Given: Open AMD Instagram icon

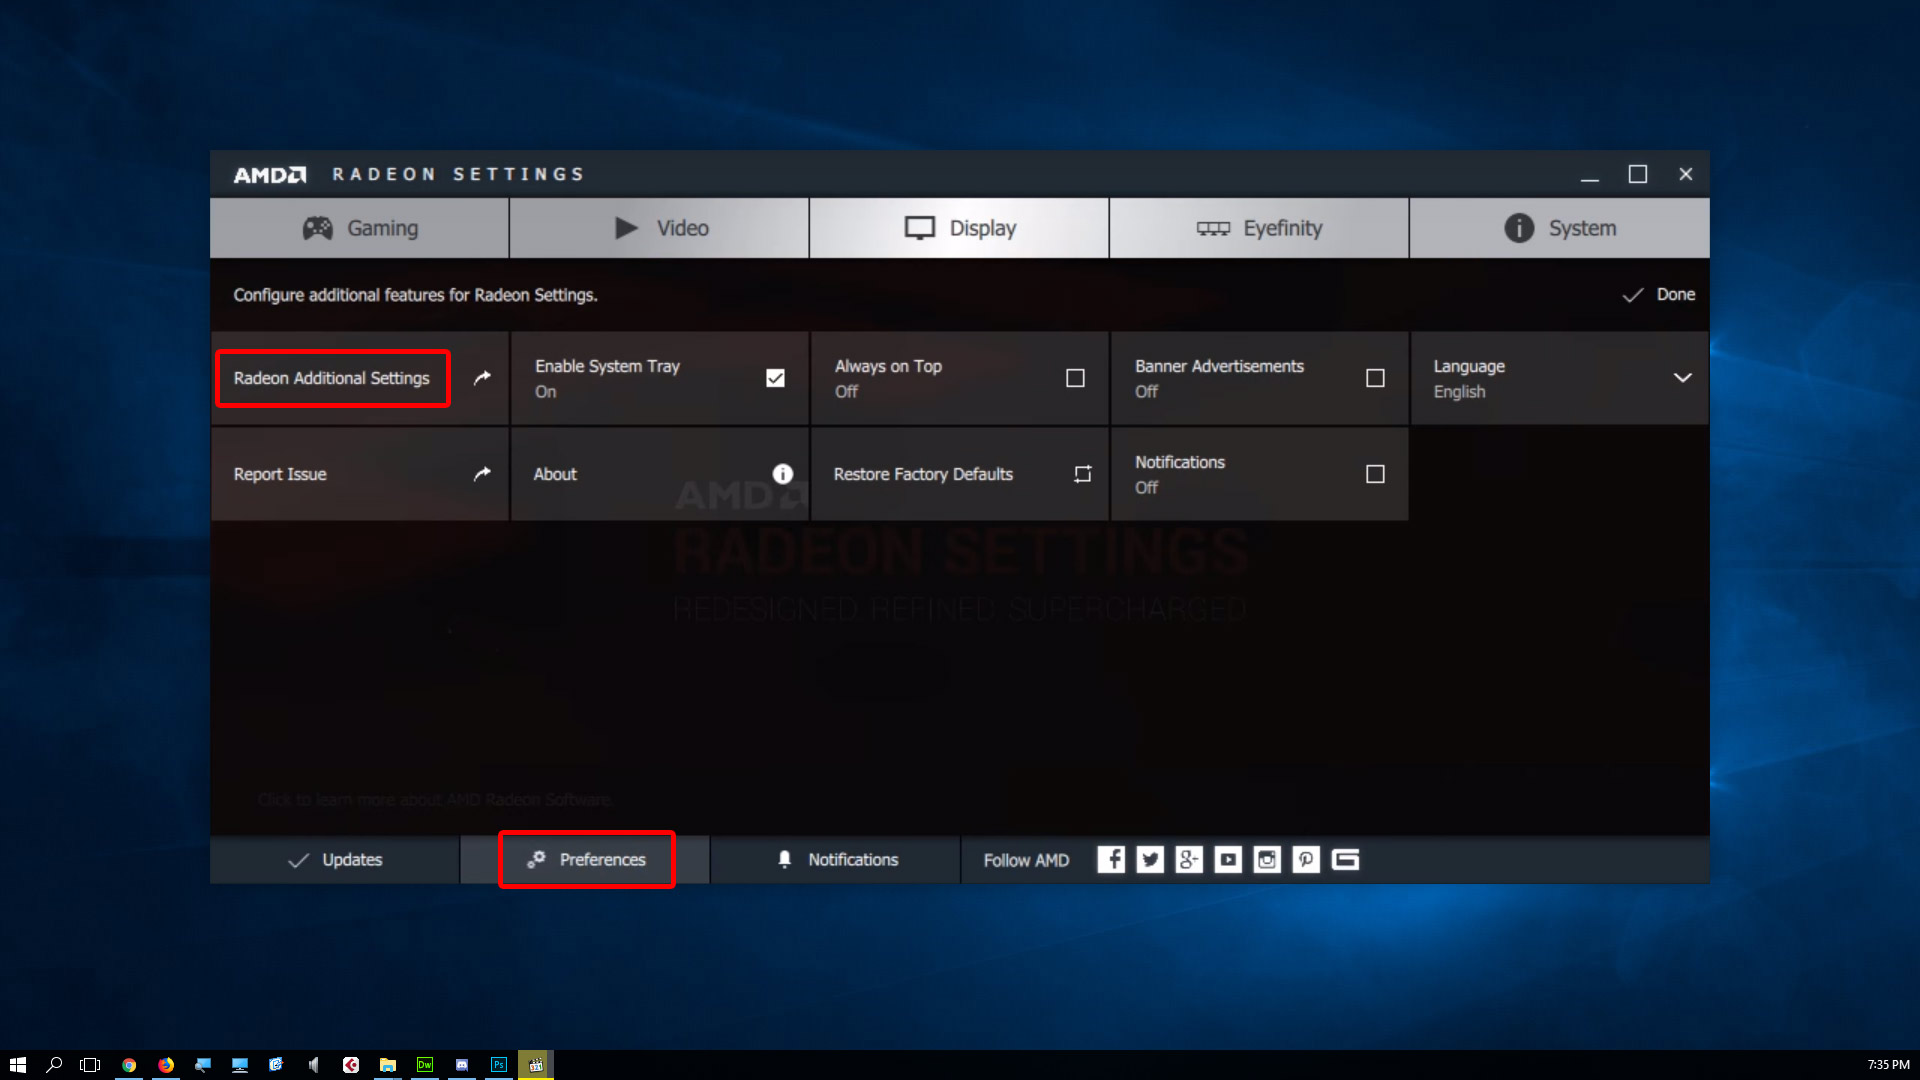Looking at the screenshot, I should coord(1267,860).
